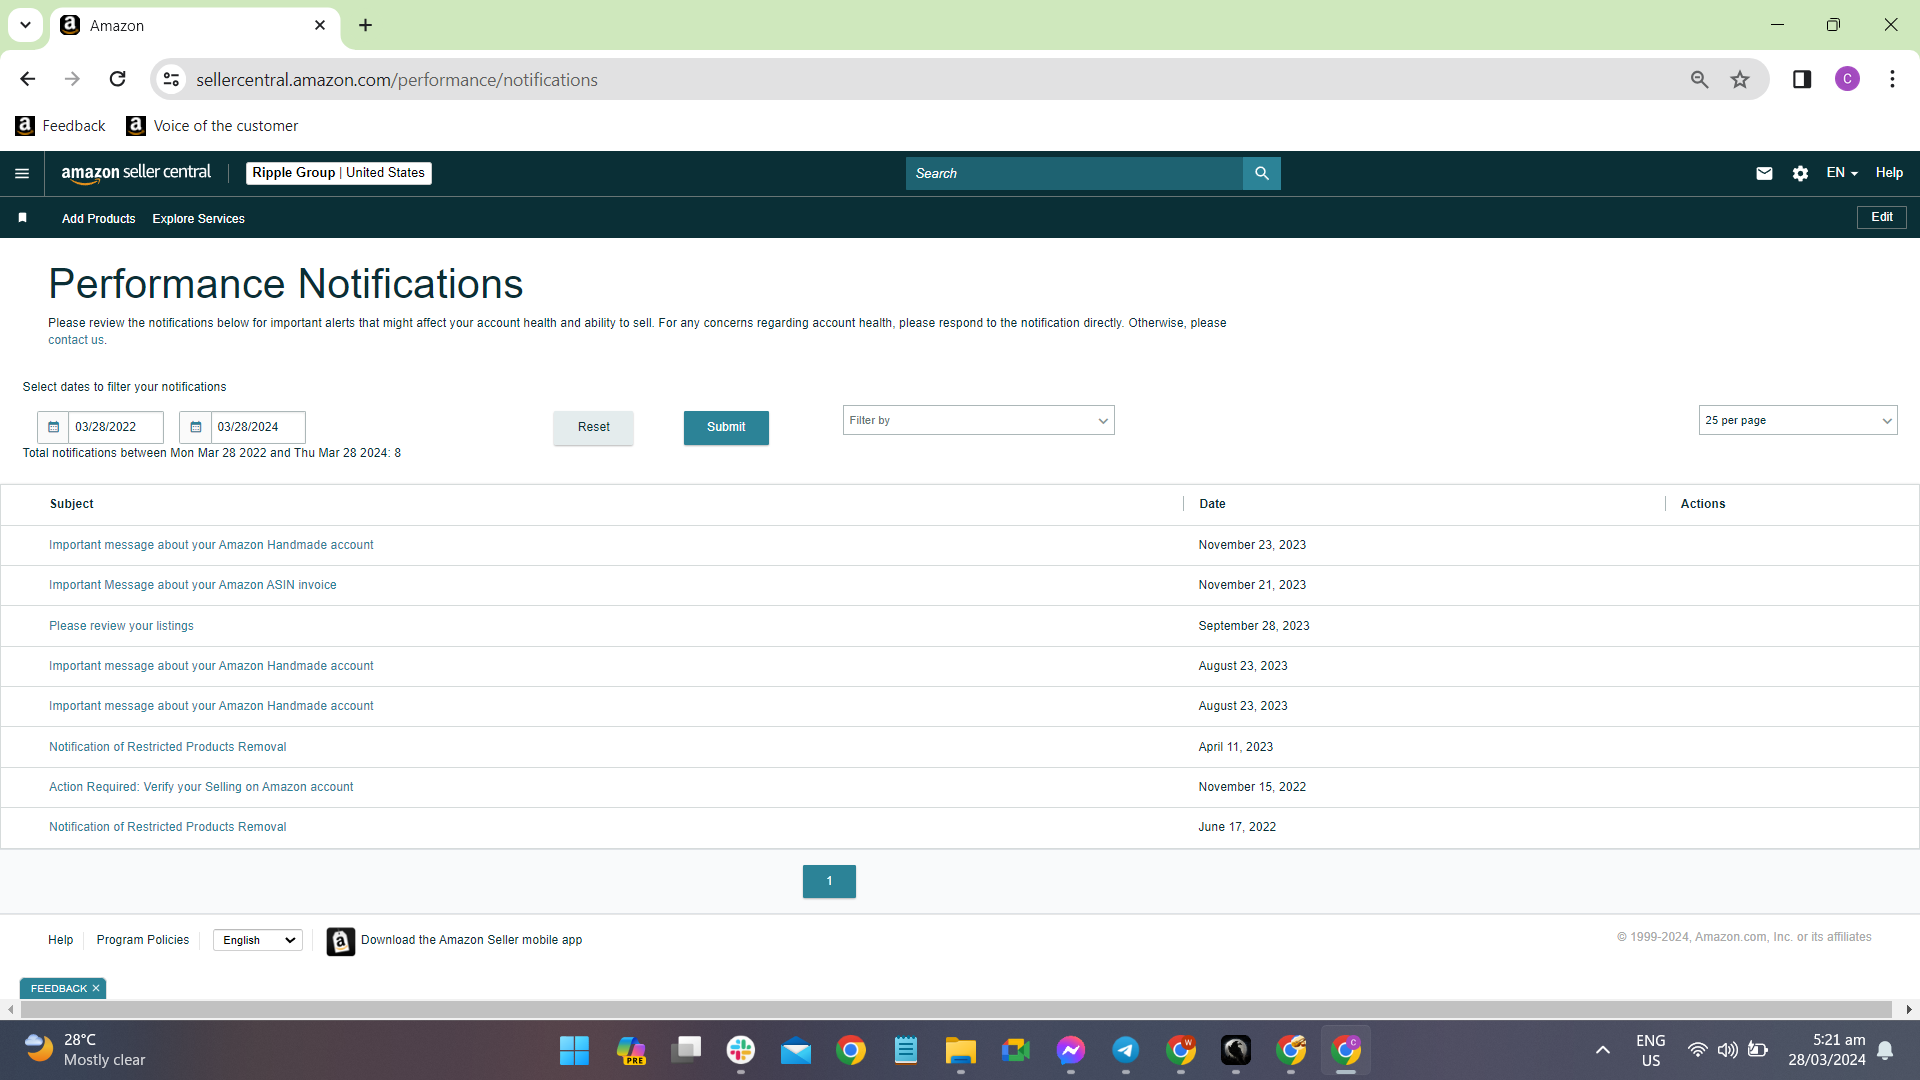This screenshot has height=1080, width=1920.
Task: Open the FEEDBACK widget
Action: coord(59,989)
